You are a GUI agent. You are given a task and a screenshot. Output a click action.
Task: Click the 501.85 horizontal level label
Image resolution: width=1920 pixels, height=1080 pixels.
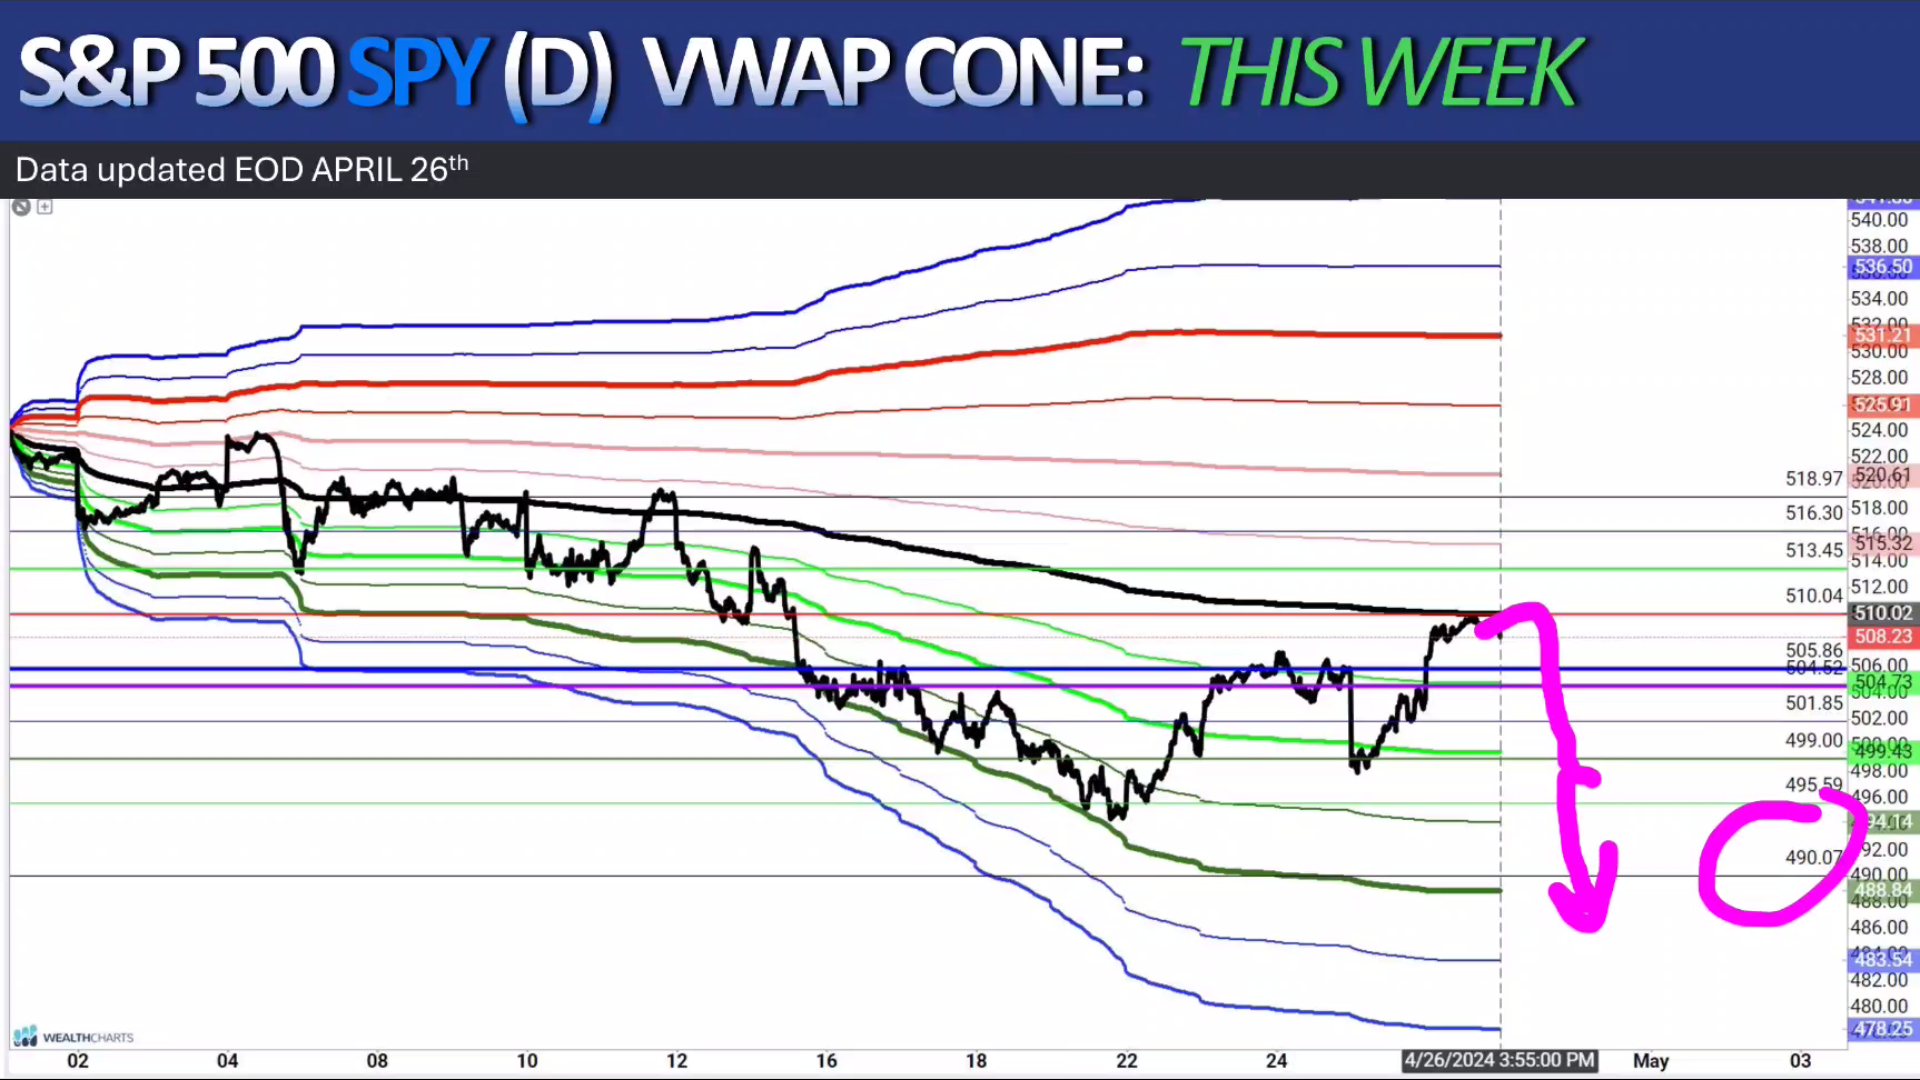coord(1814,703)
